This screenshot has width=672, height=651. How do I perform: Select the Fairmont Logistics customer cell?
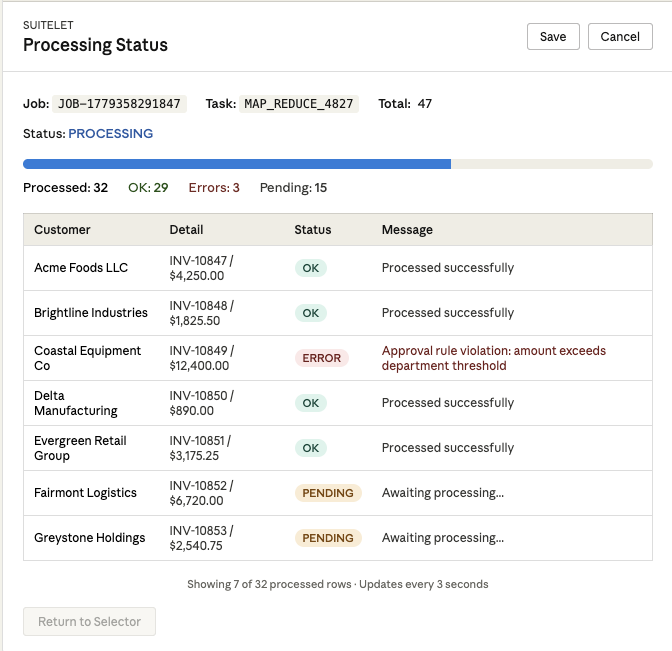tap(85, 493)
